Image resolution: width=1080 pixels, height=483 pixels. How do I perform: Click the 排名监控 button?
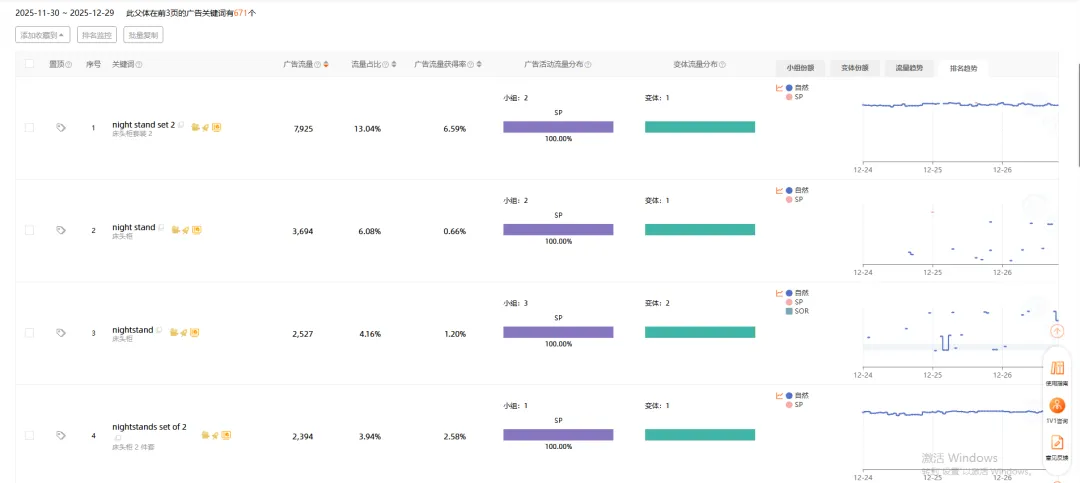coord(97,35)
